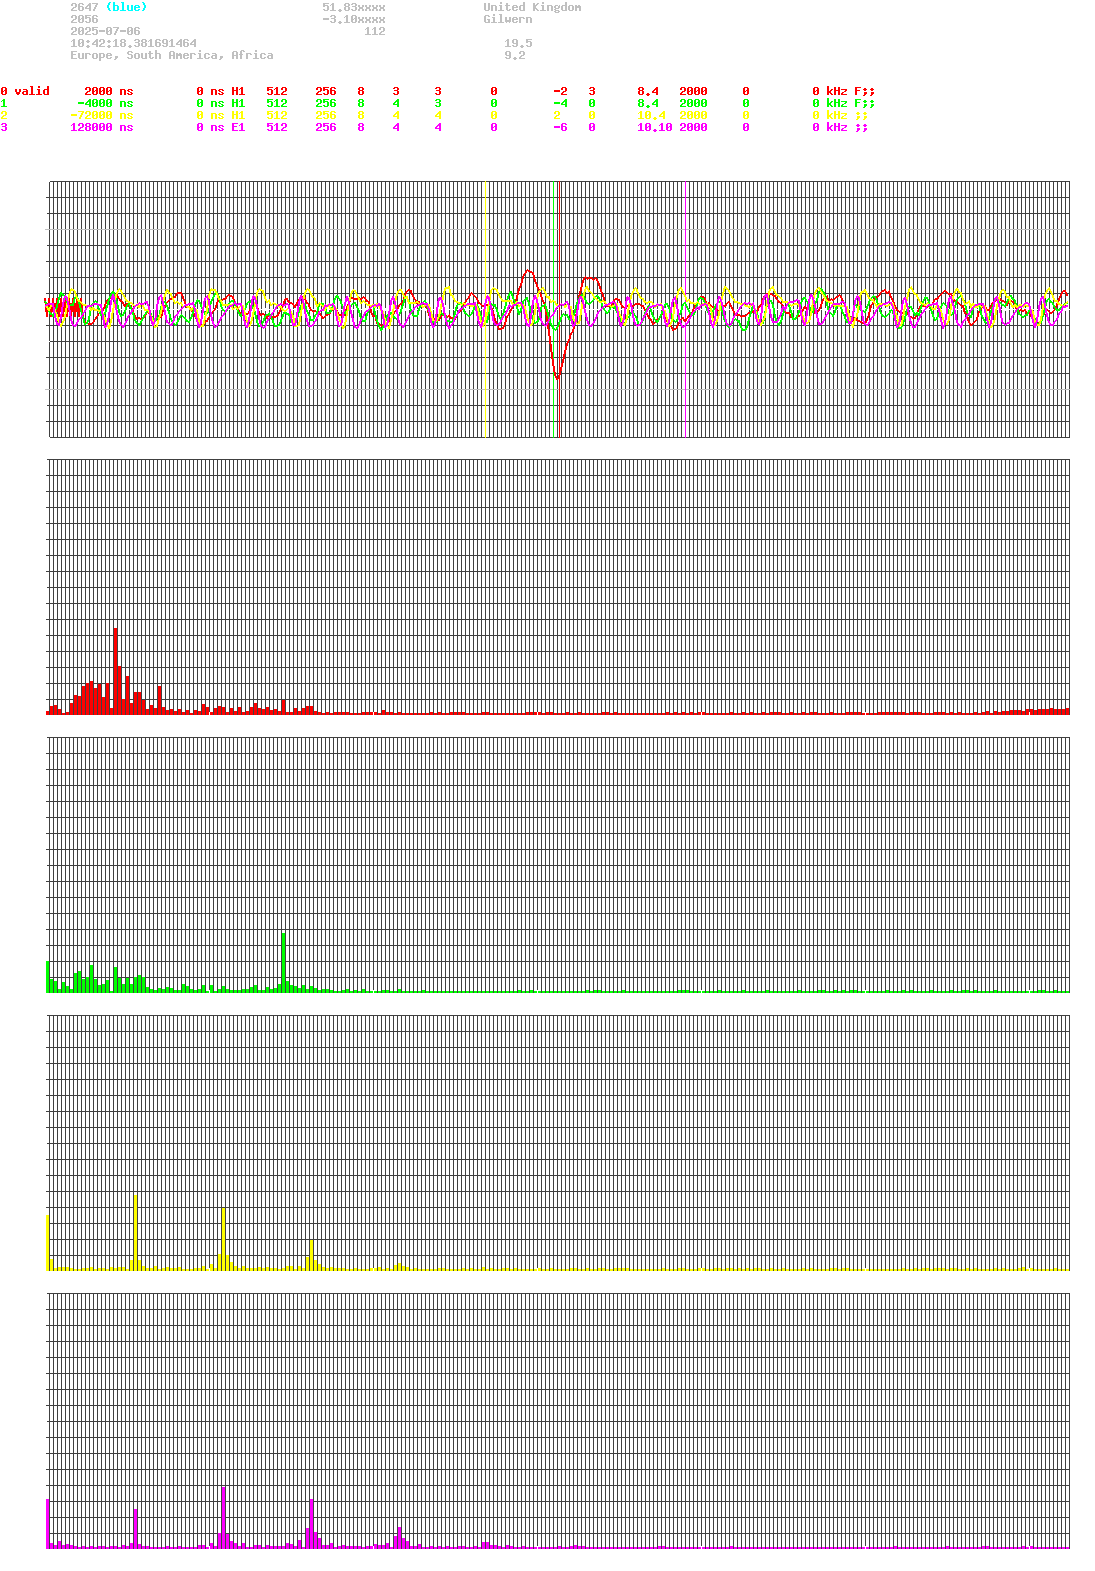
Task: Click the country label "United Kingdom"
Action: click(x=532, y=7)
